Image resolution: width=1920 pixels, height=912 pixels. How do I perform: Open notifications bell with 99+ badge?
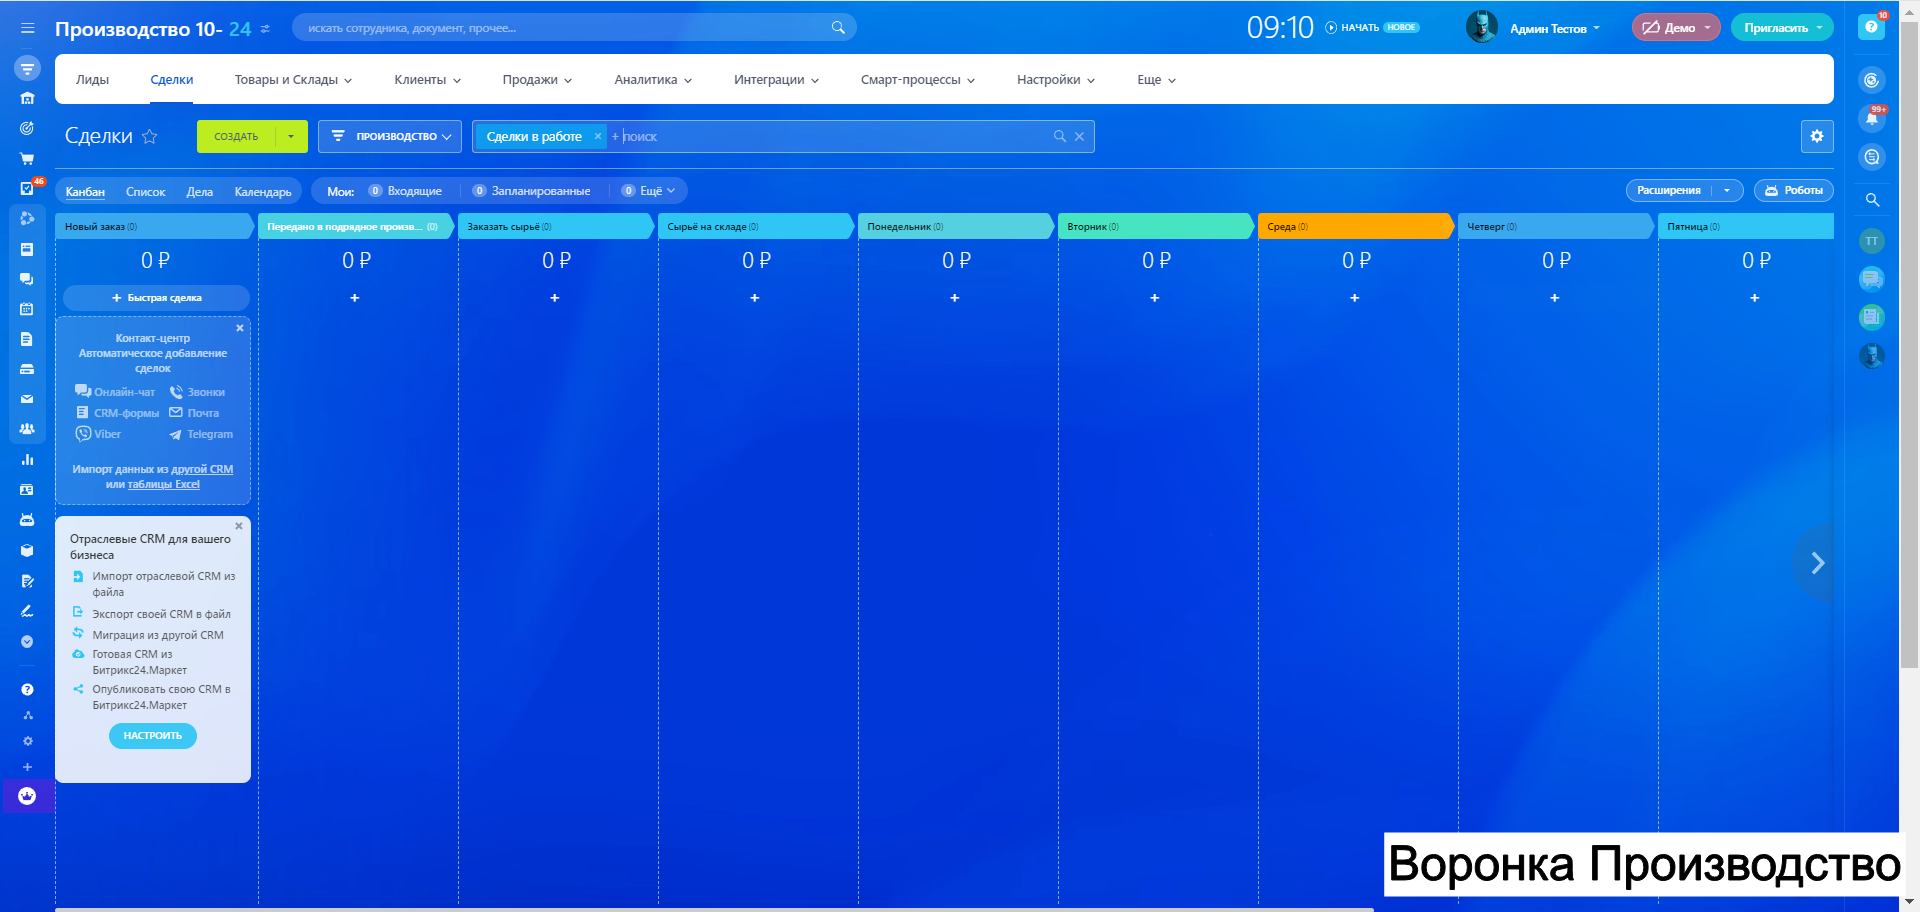coord(1872,118)
